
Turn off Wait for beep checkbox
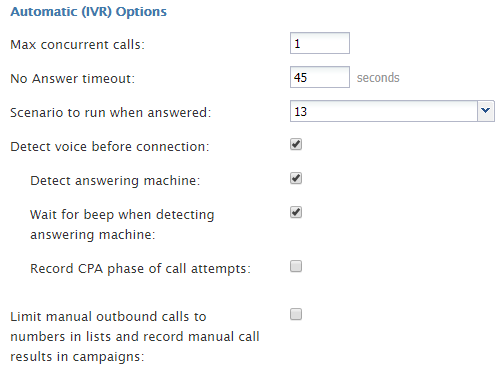[x=296, y=212]
